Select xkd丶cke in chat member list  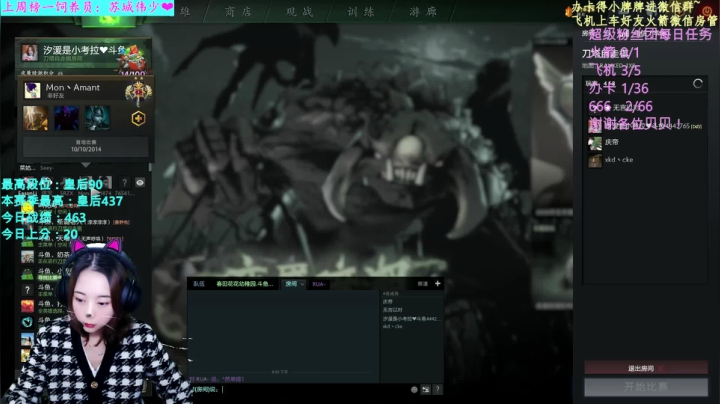coord(392,326)
